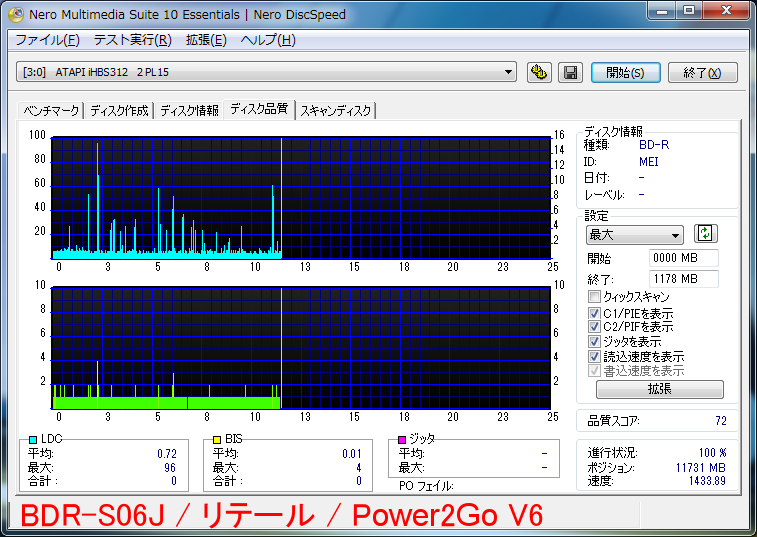757x537 pixels.
Task: Click the 終了 field showing 1178 MB
Action: 684,279
